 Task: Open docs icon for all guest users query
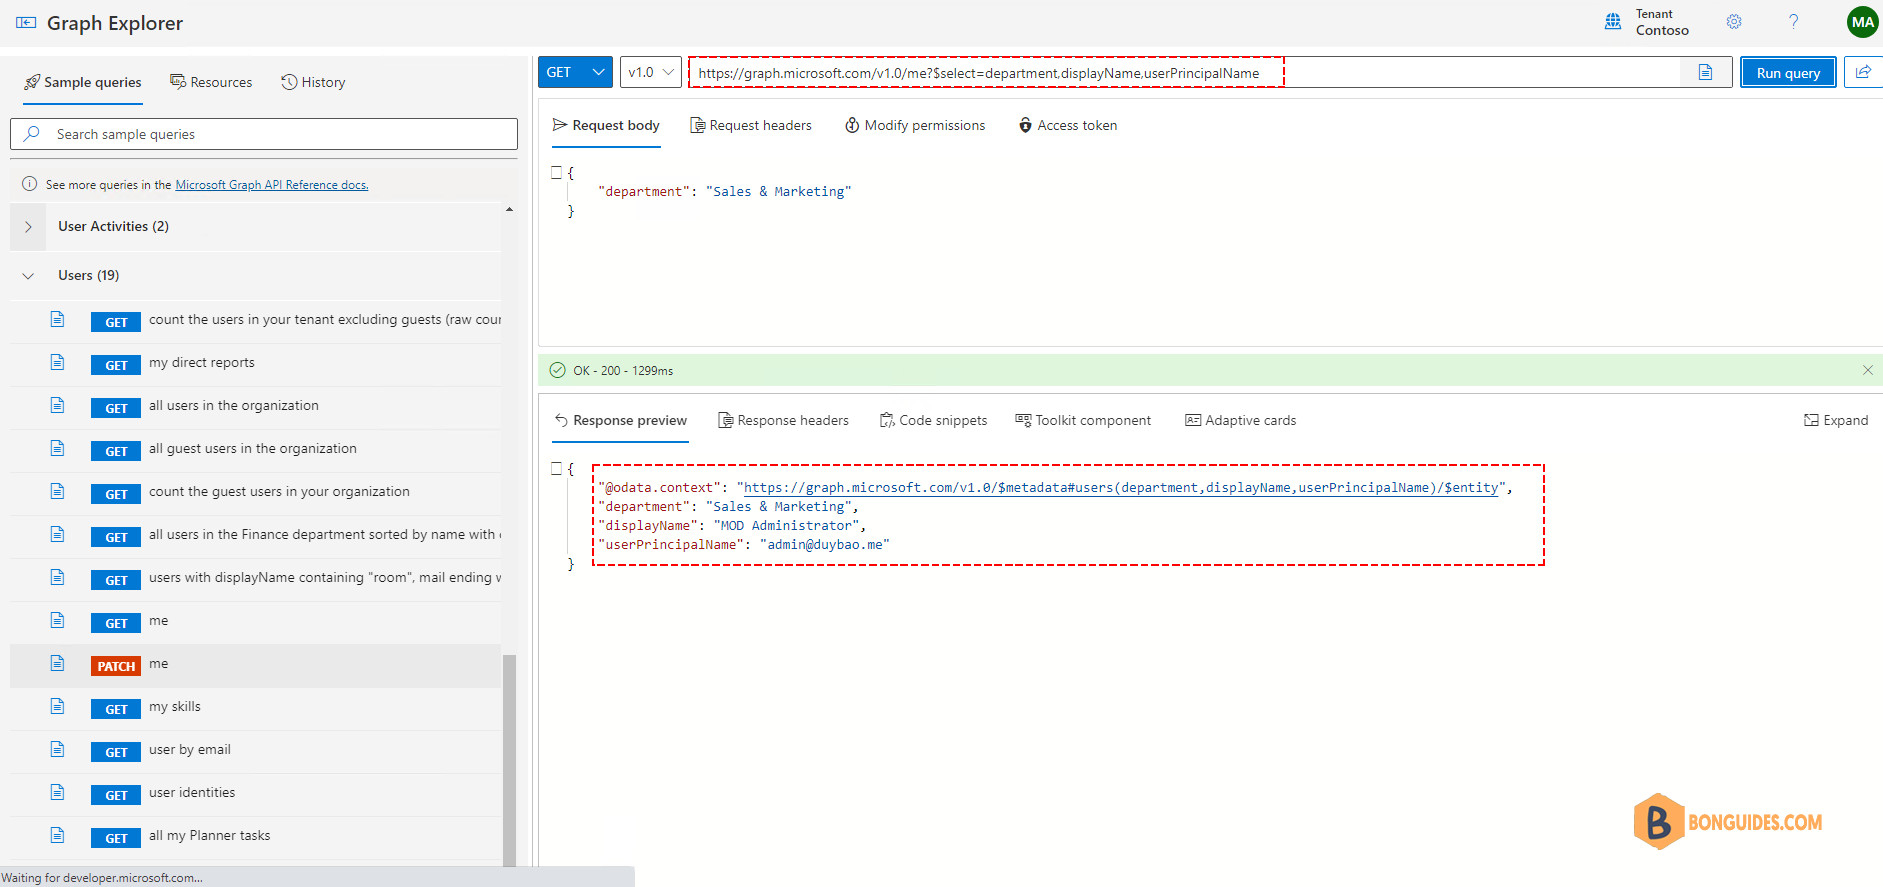pyautogui.click(x=58, y=448)
